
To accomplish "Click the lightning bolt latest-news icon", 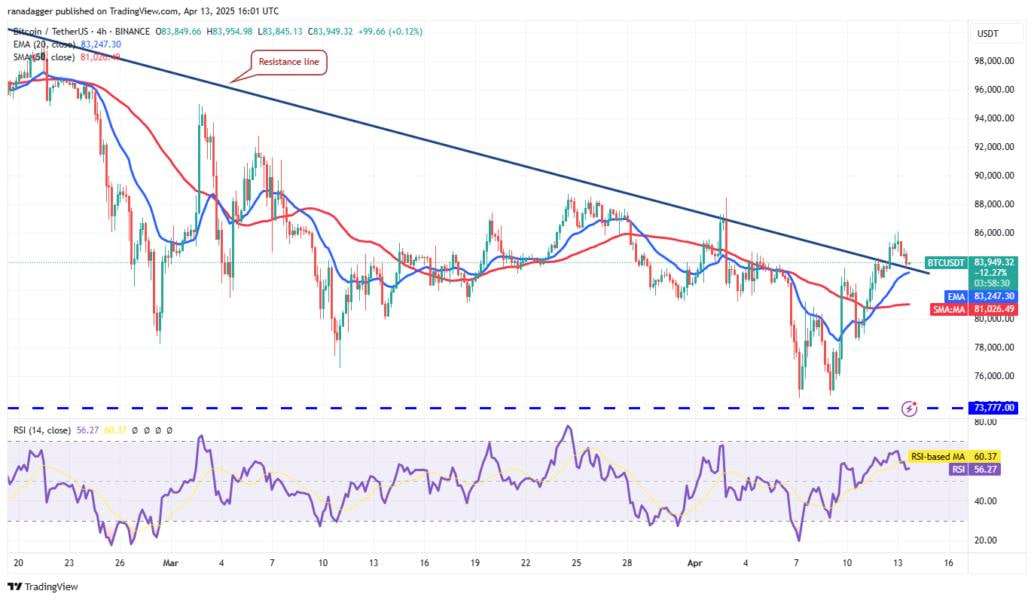I will [909, 409].
